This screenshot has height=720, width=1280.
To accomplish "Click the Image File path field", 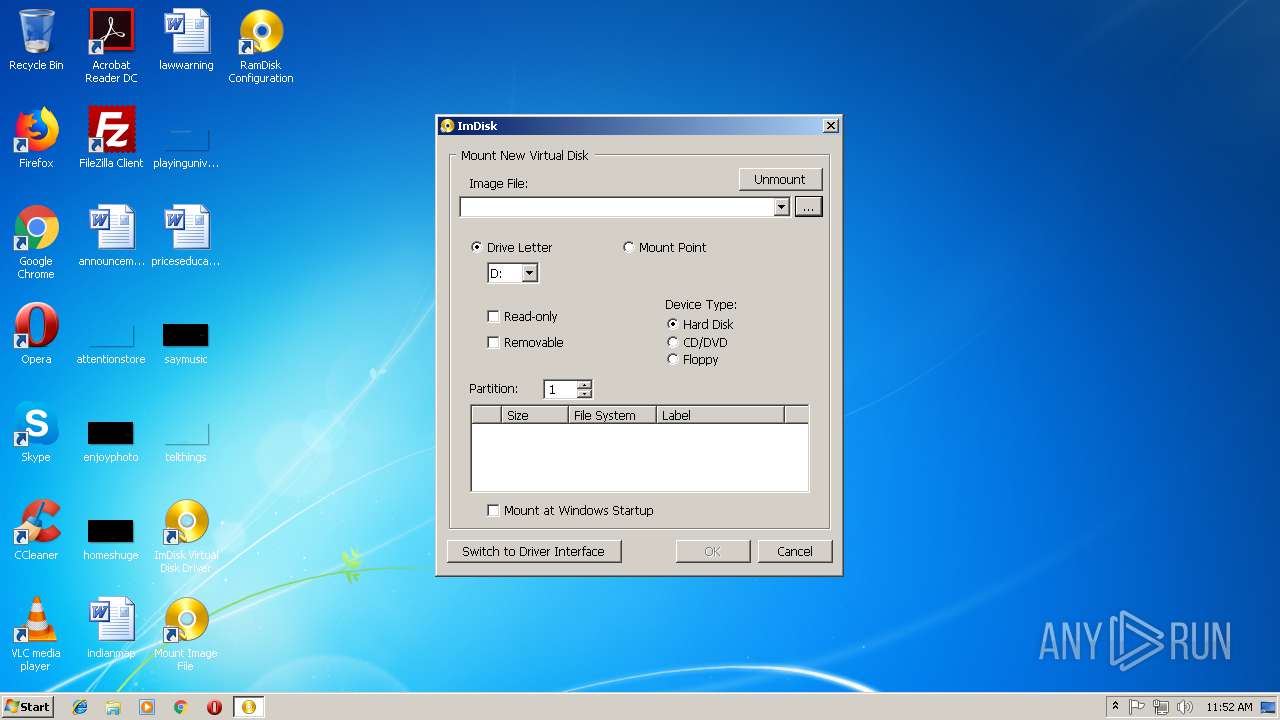I will [x=617, y=207].
